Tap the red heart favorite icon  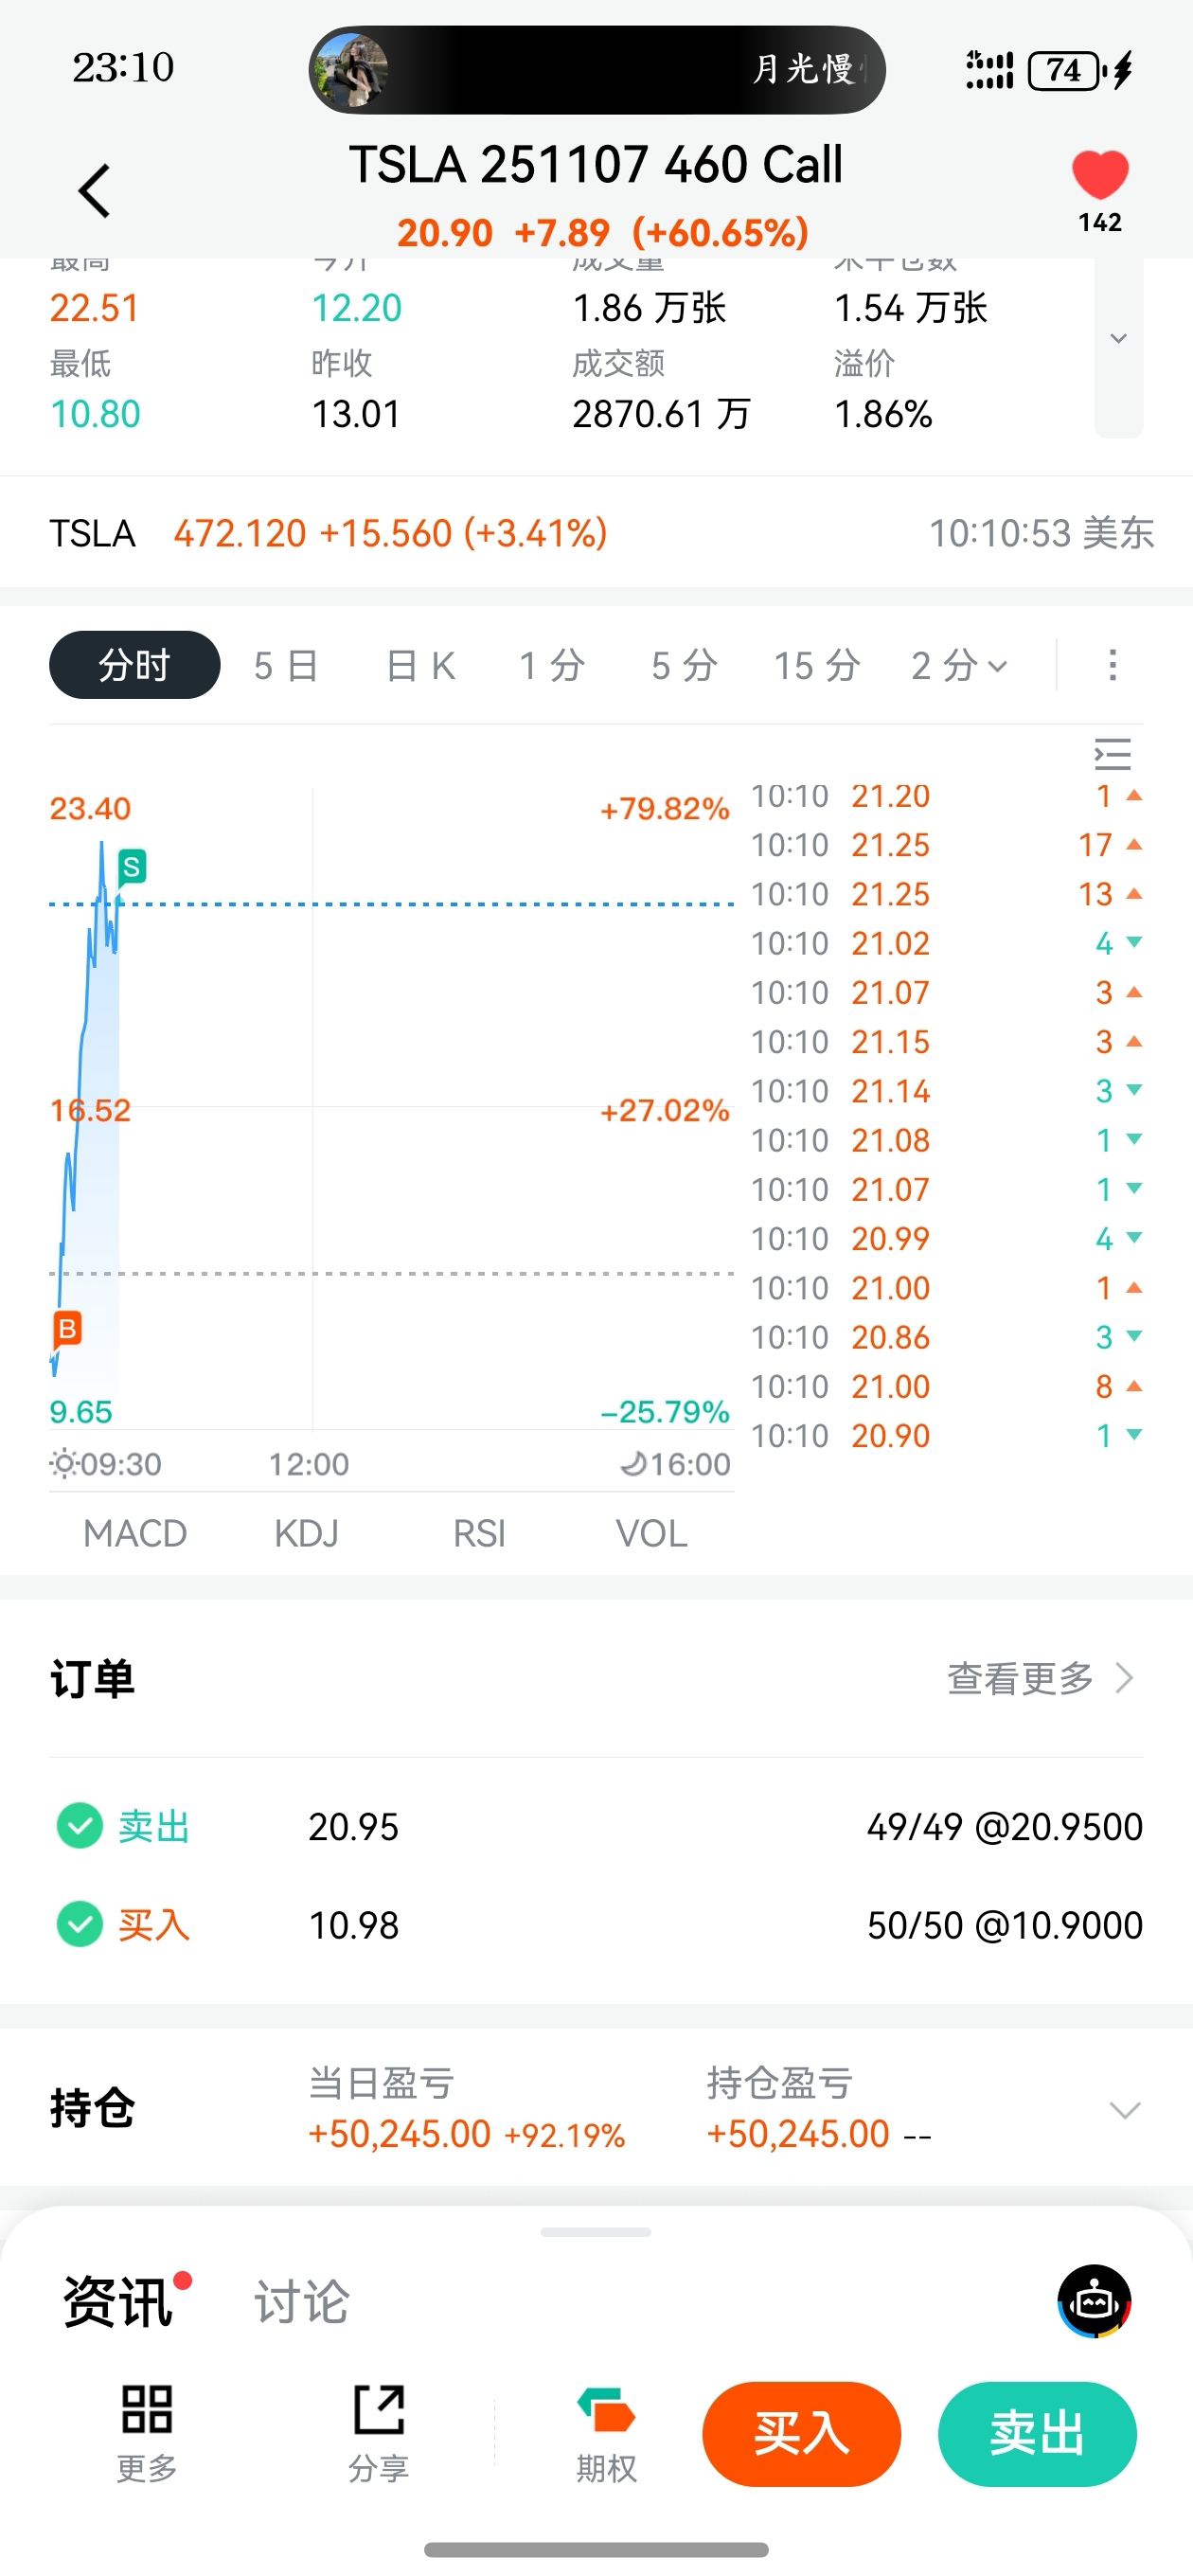click(1099, 175)
